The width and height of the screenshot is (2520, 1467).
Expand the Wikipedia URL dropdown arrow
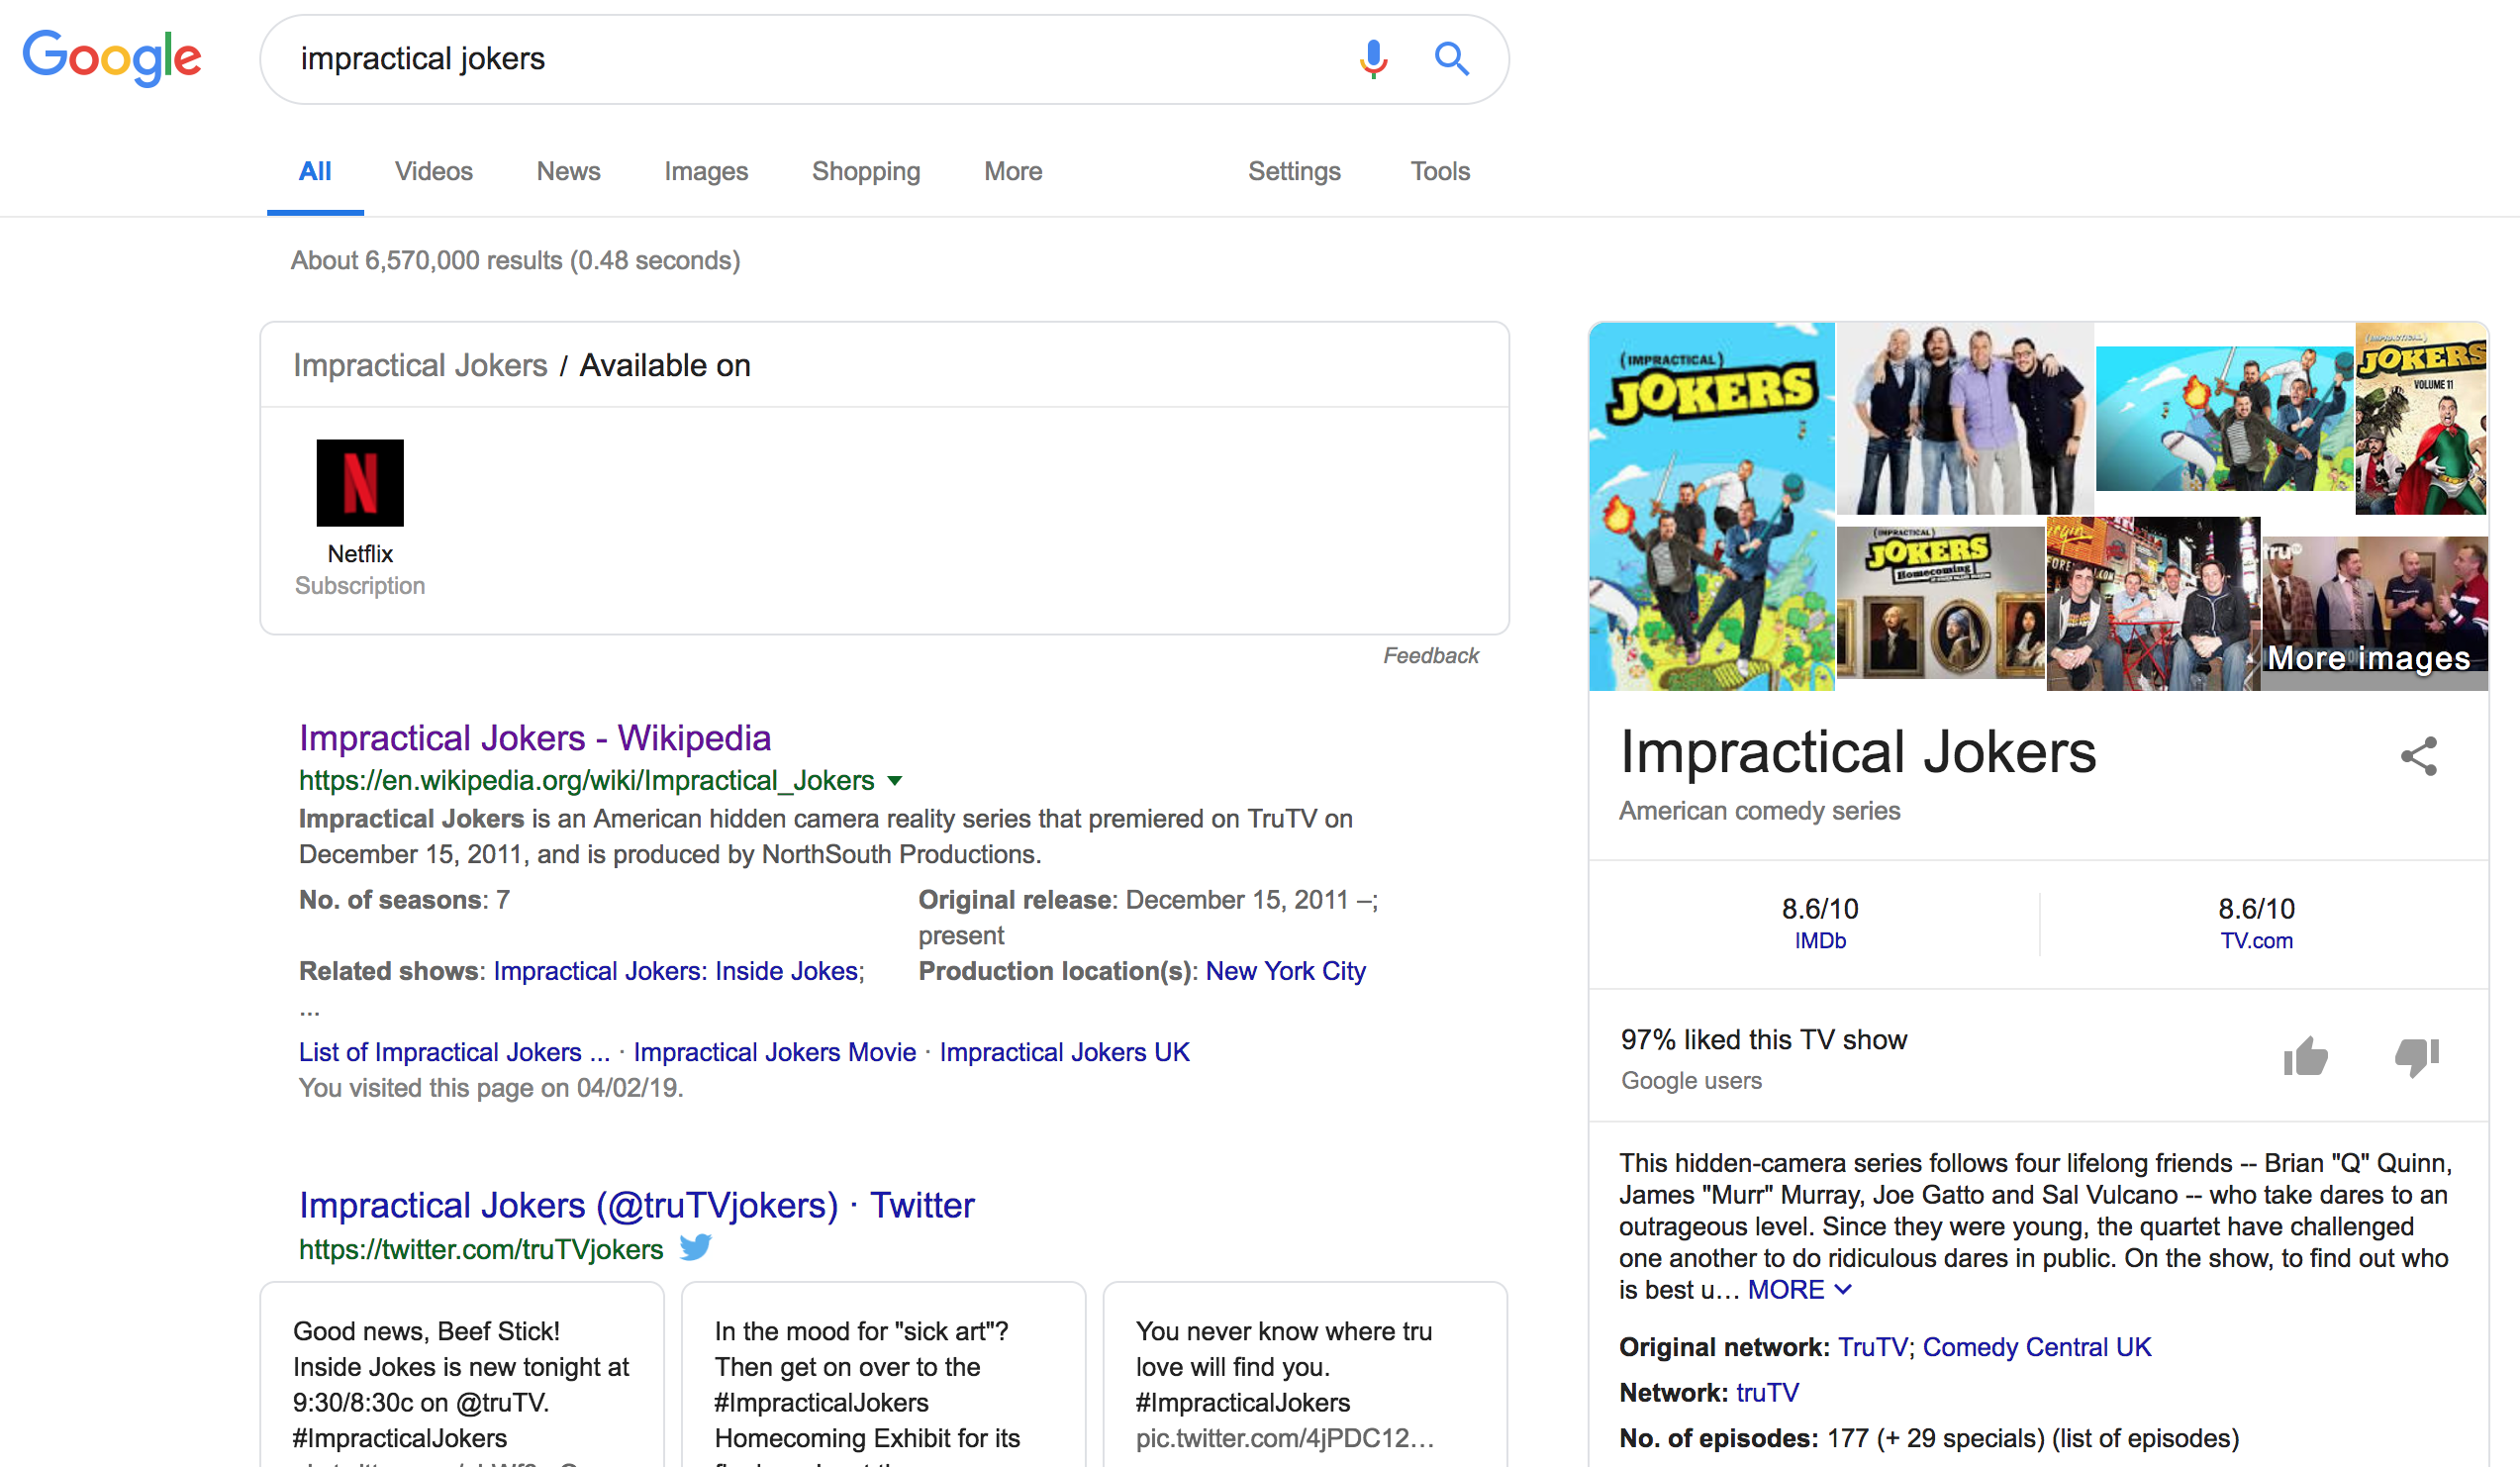(895, 781)
